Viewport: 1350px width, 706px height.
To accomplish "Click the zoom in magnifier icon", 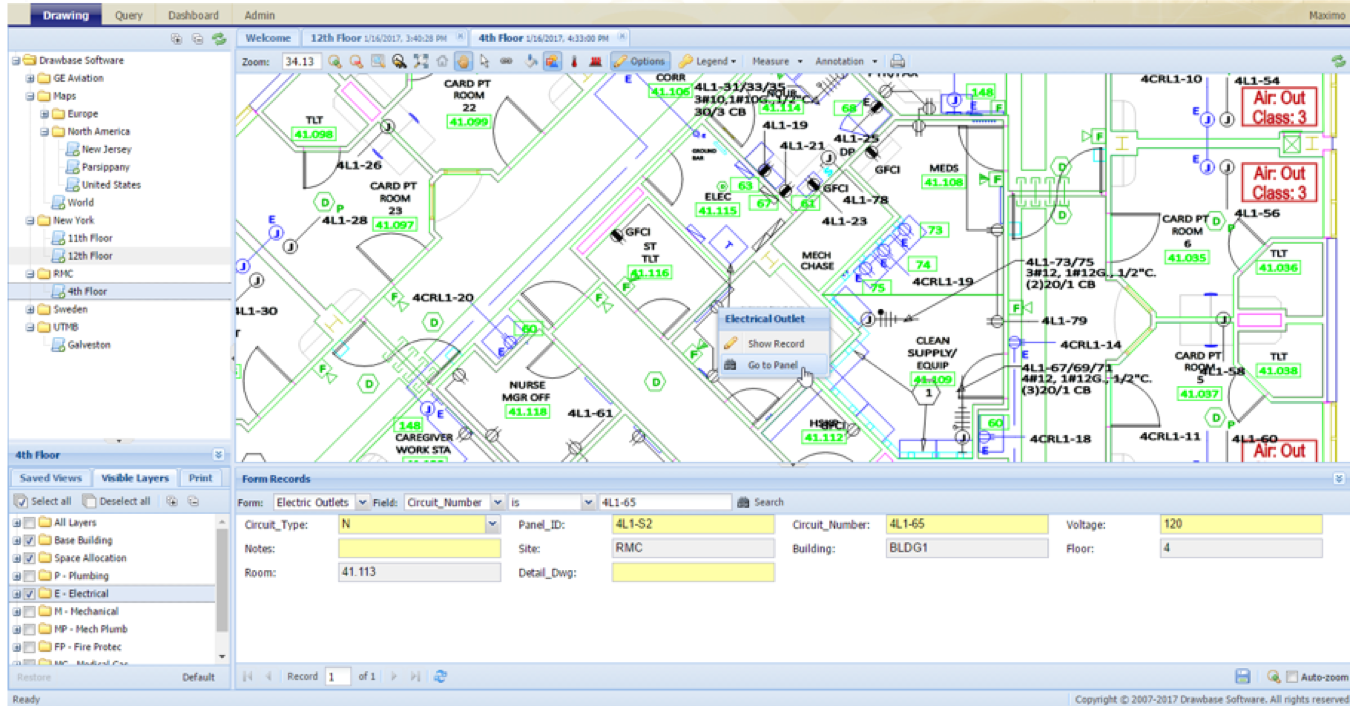I will click(x=334, y=62).
